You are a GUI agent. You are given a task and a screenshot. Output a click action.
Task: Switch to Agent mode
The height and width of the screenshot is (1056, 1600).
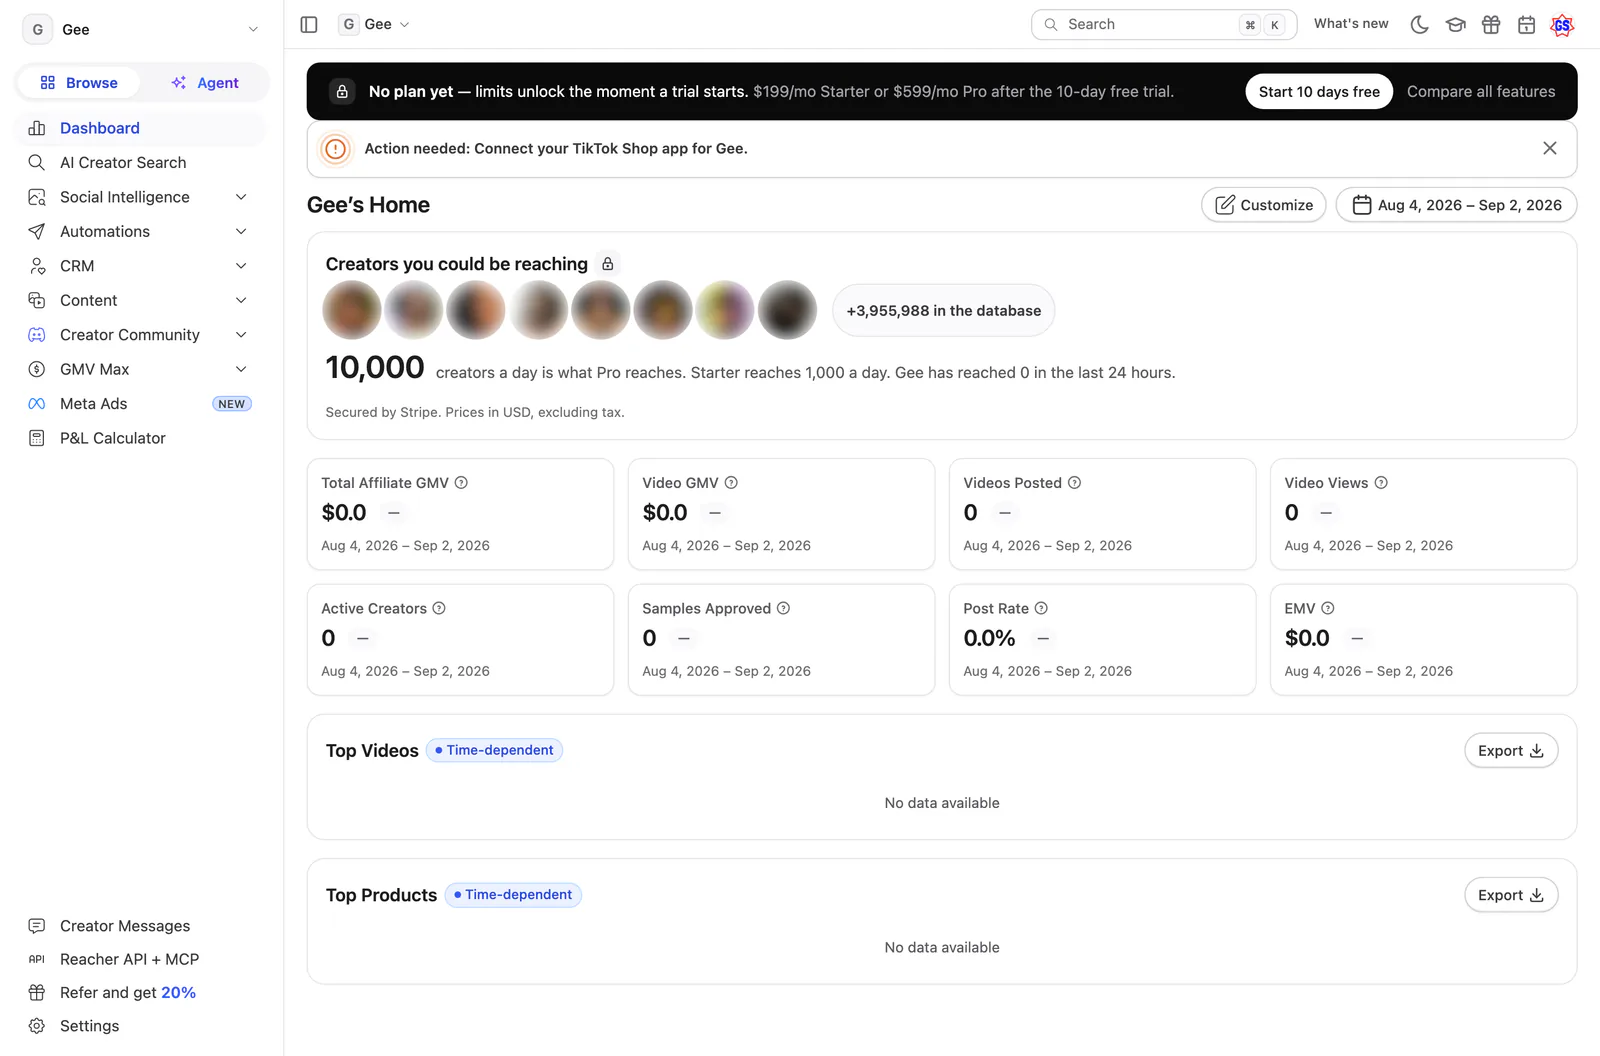(204, 83)
